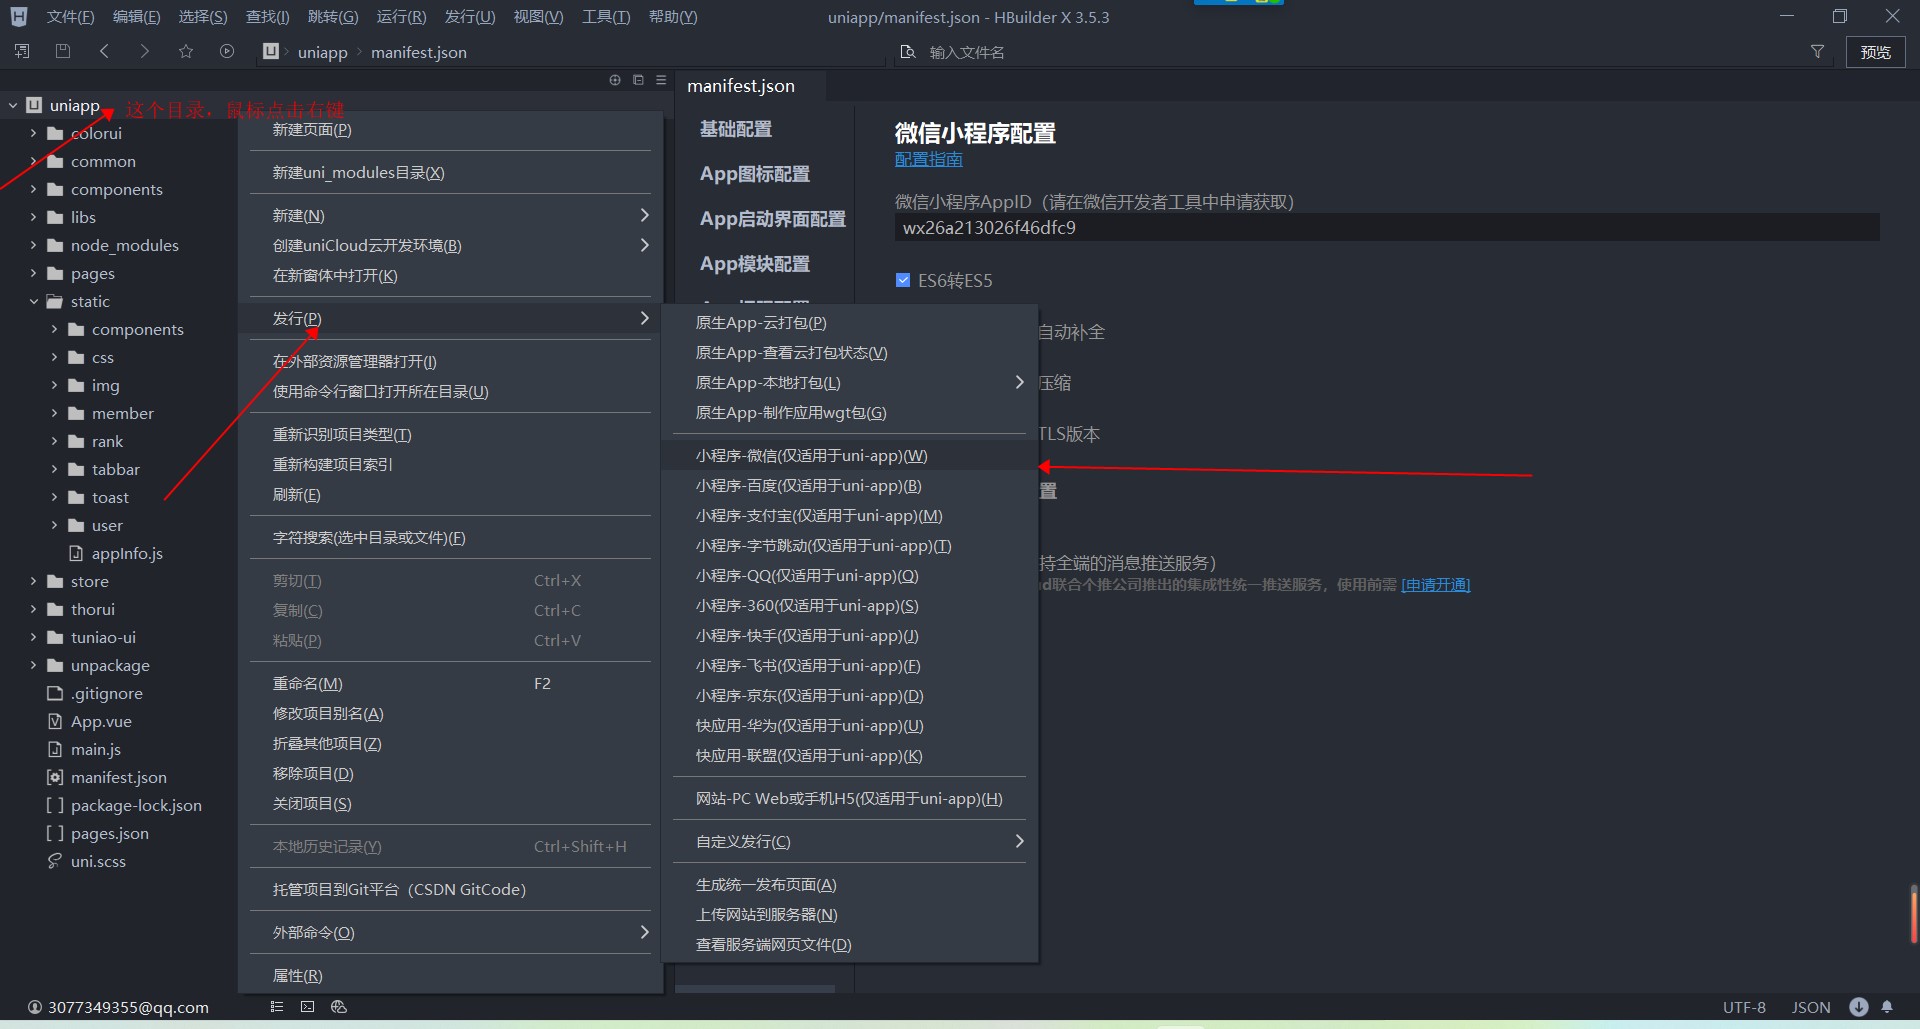Open .gitignore file in tree
This screenshot has height=1029, width=1920.
tap(106, 693)
